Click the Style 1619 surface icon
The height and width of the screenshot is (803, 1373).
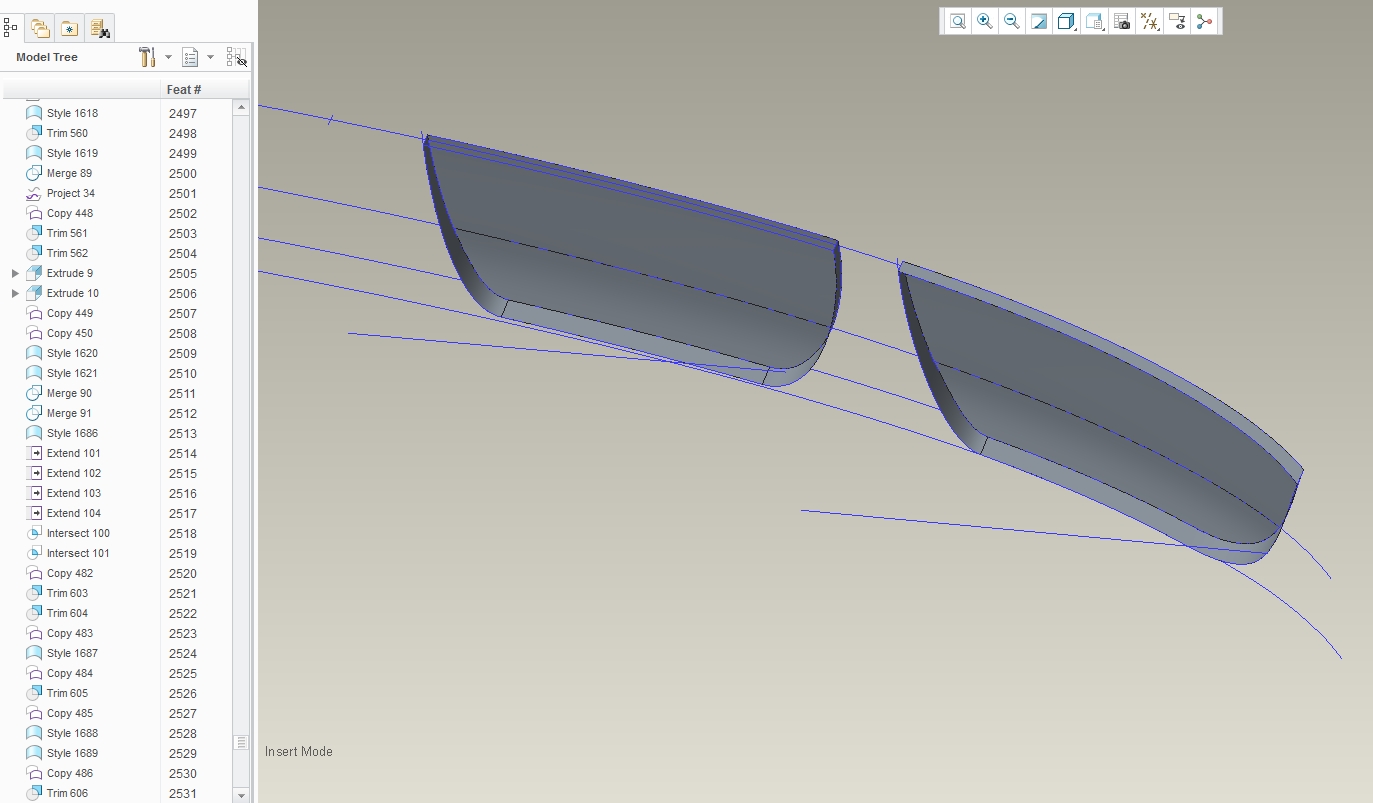34,153
